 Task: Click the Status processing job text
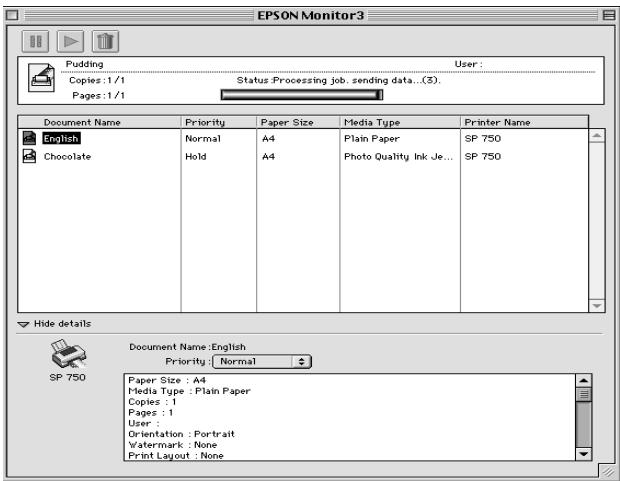click(338, 80)
